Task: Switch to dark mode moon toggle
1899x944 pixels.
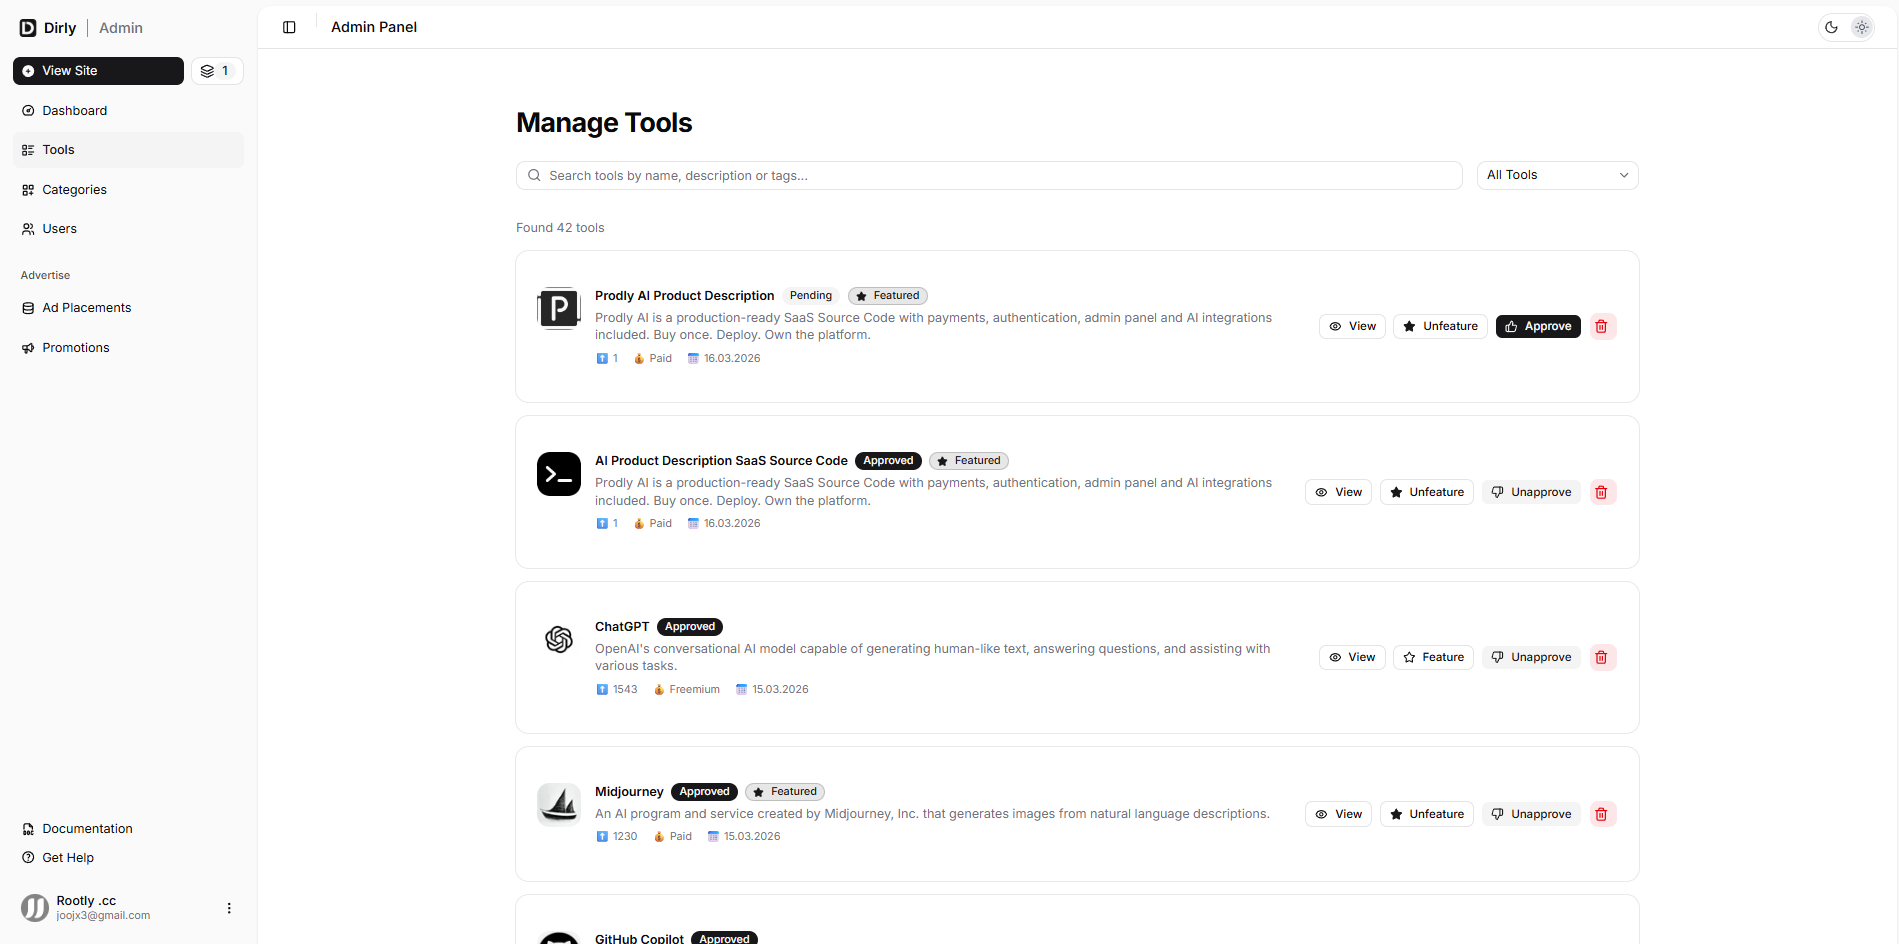Action: (1831, 27)
